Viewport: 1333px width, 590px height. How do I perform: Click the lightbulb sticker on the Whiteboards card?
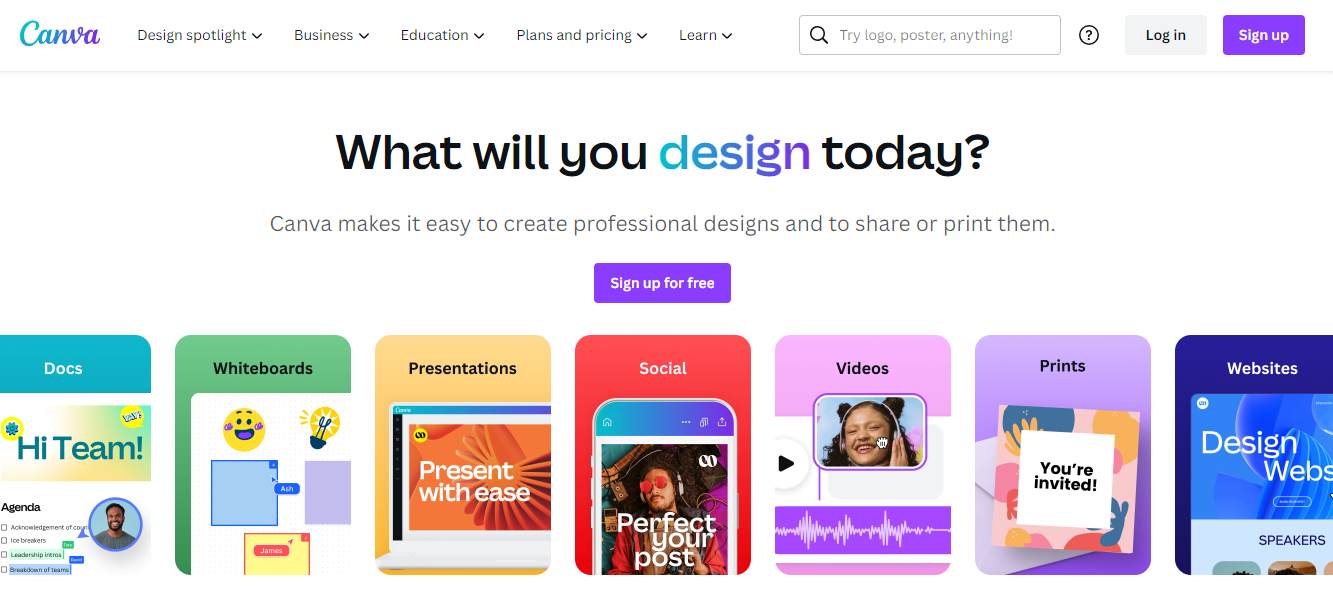pos(320,427)
